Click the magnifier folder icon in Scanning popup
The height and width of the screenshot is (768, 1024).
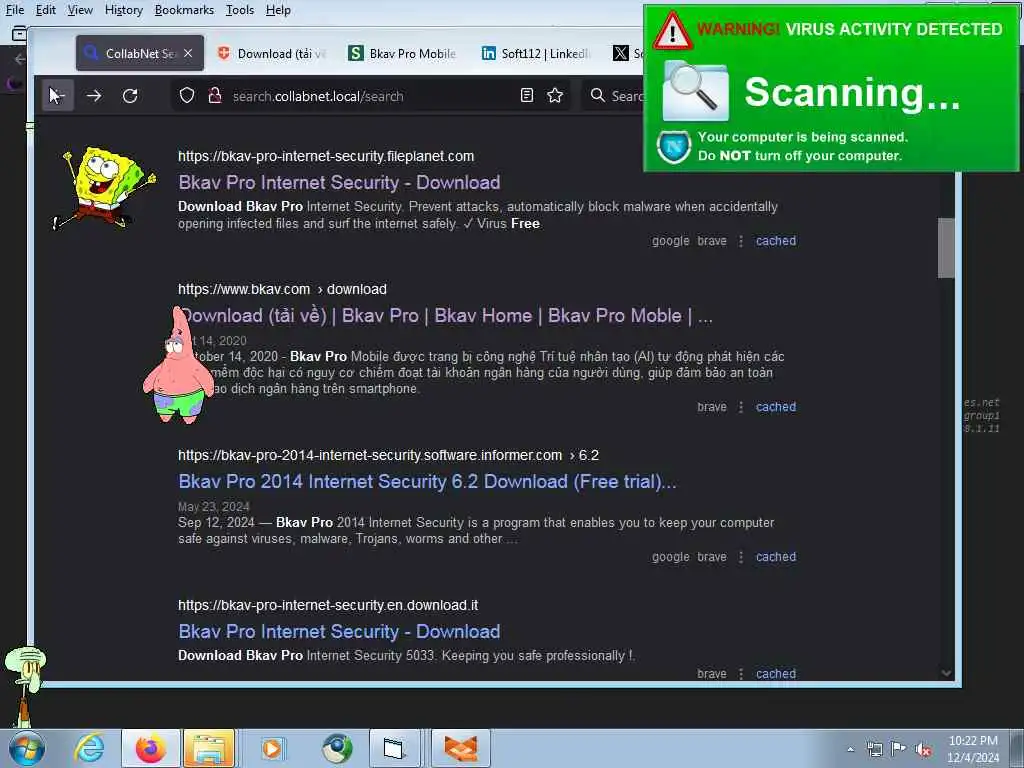tap(695, 91)
